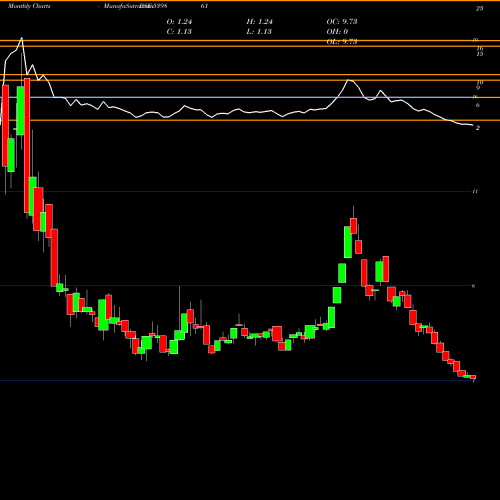Click the "61" value in the header
Image resolution: width=500 pixels, height=500 pixels.
204,6
